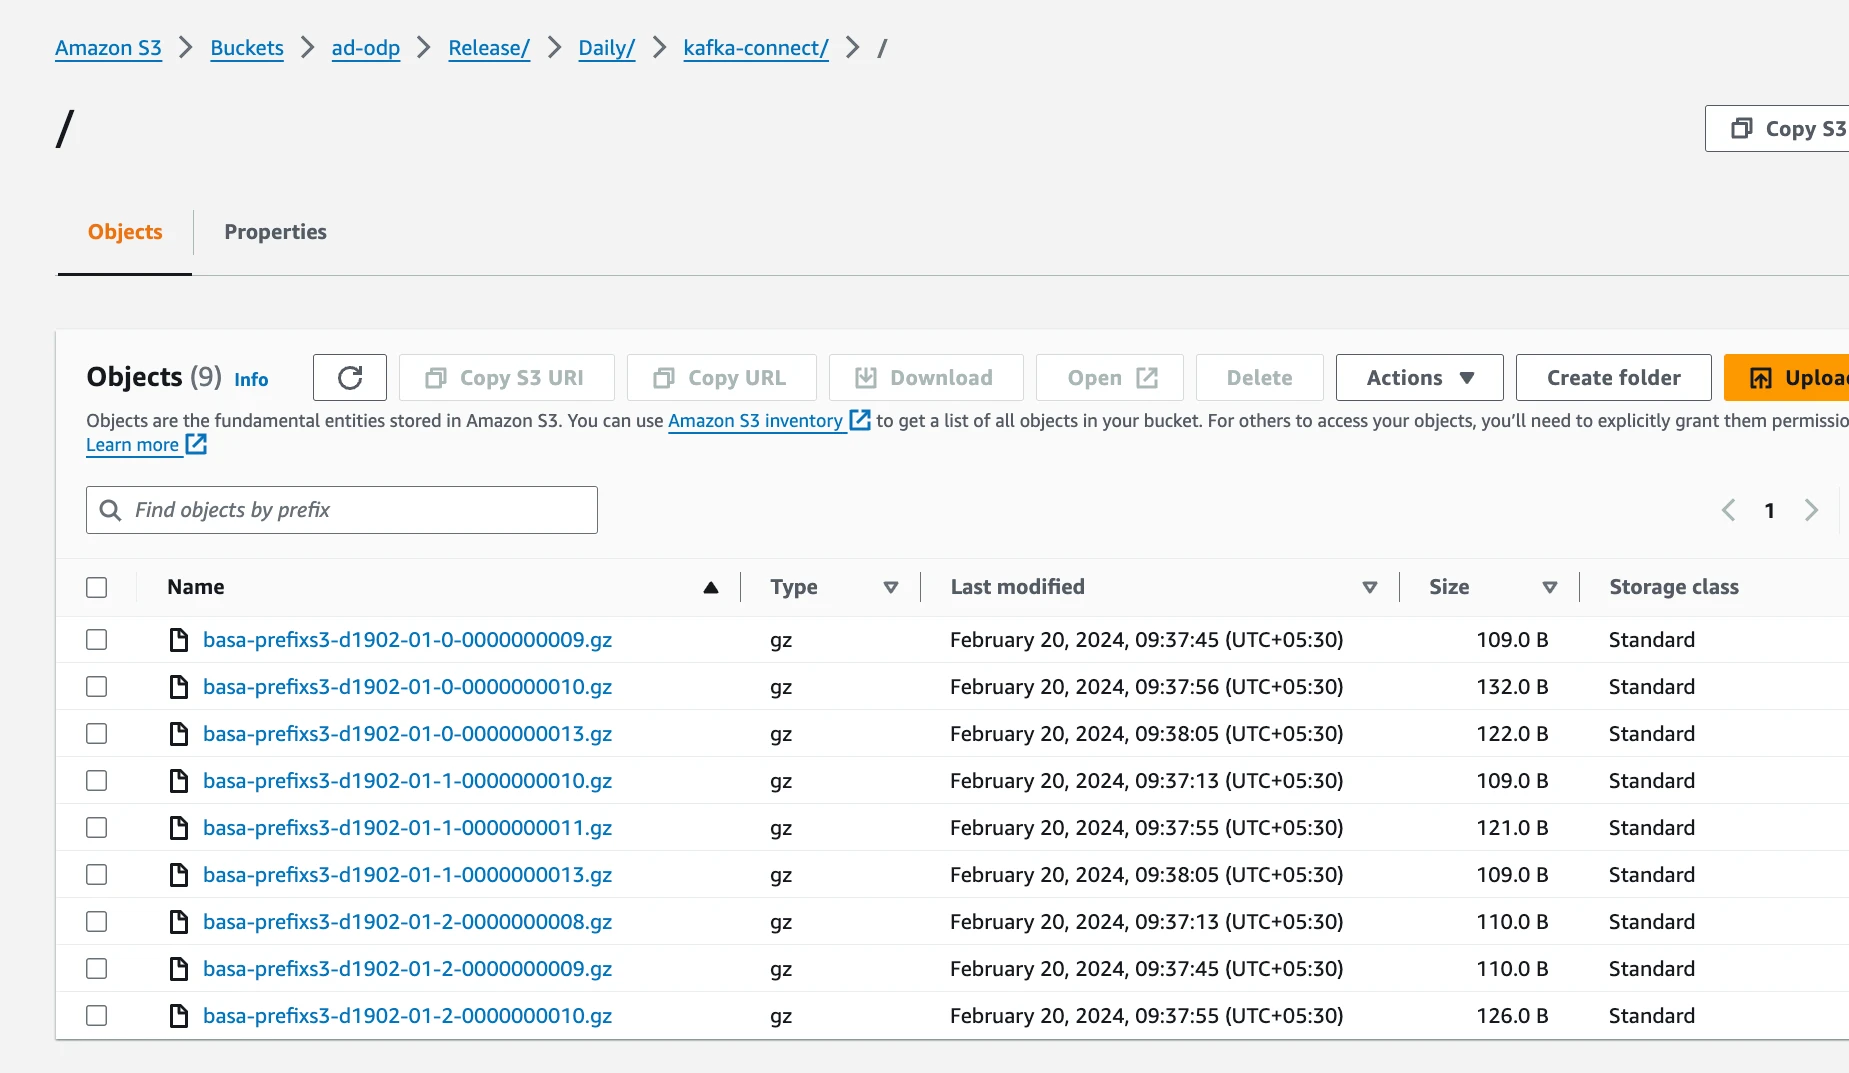Sort objects by Size column arrow
The height and width of the screenshot is (1073, 1849).
(1550, 587)
